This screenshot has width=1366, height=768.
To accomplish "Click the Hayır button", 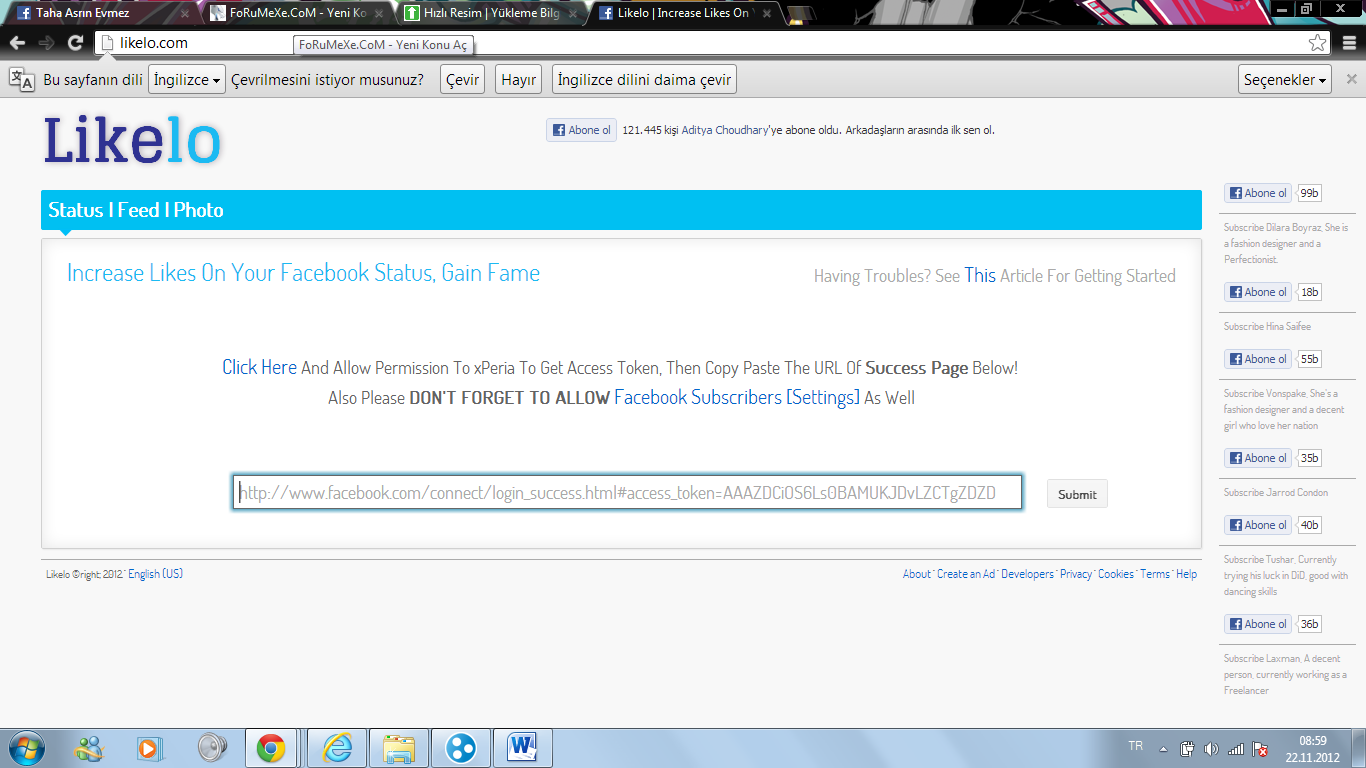I will (518, 80).
